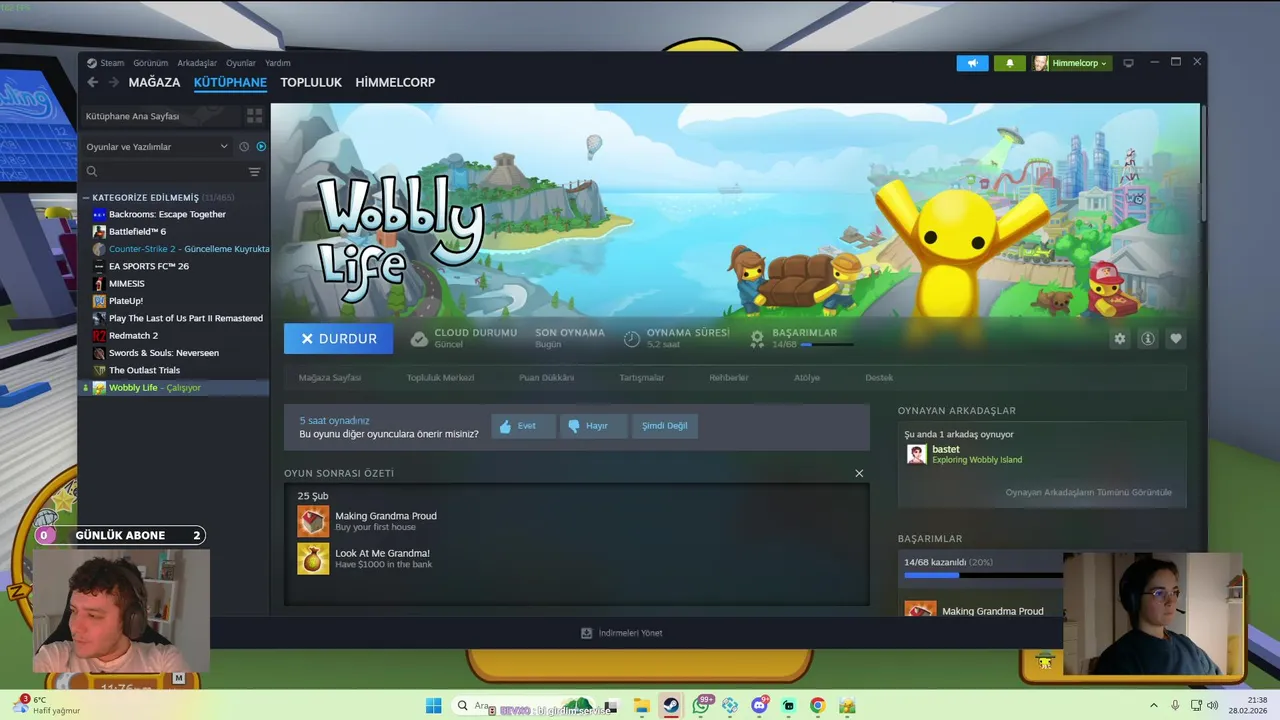
Task: Open the Arkadaşlar menu
Action: click(197, 63)
